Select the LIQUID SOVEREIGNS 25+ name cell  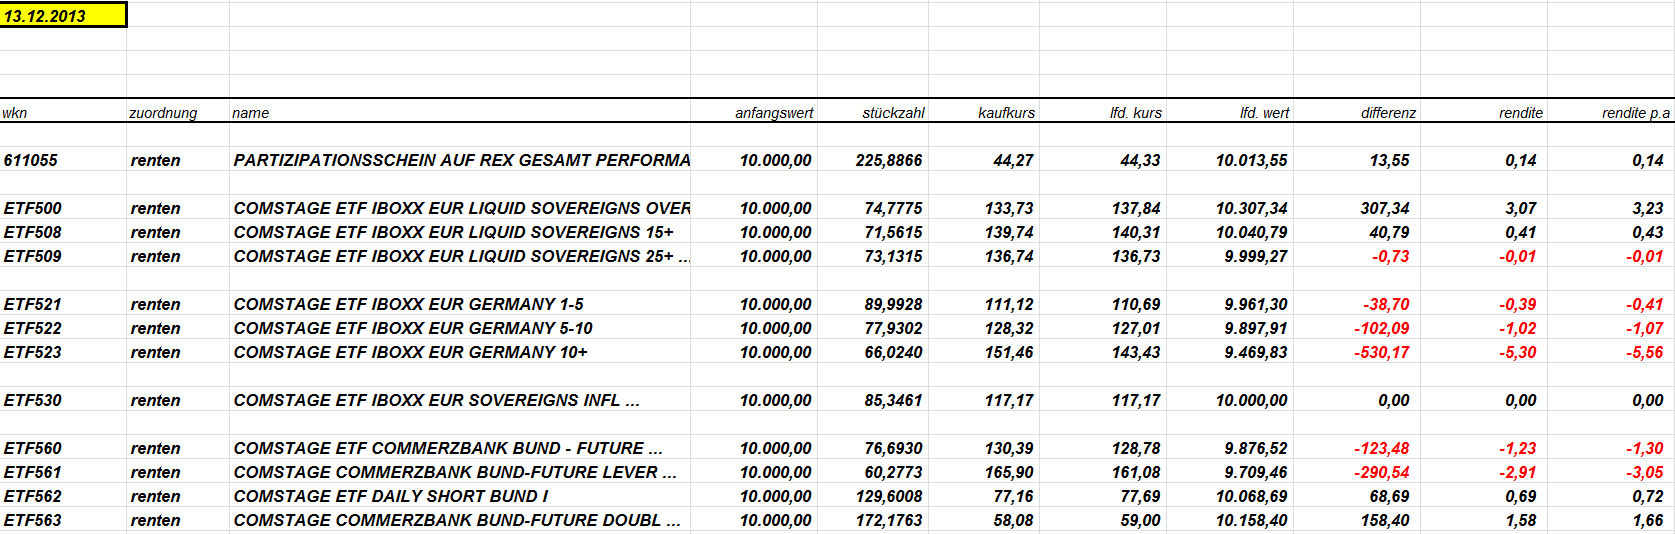pyautogui.click(x=460, y=255)
